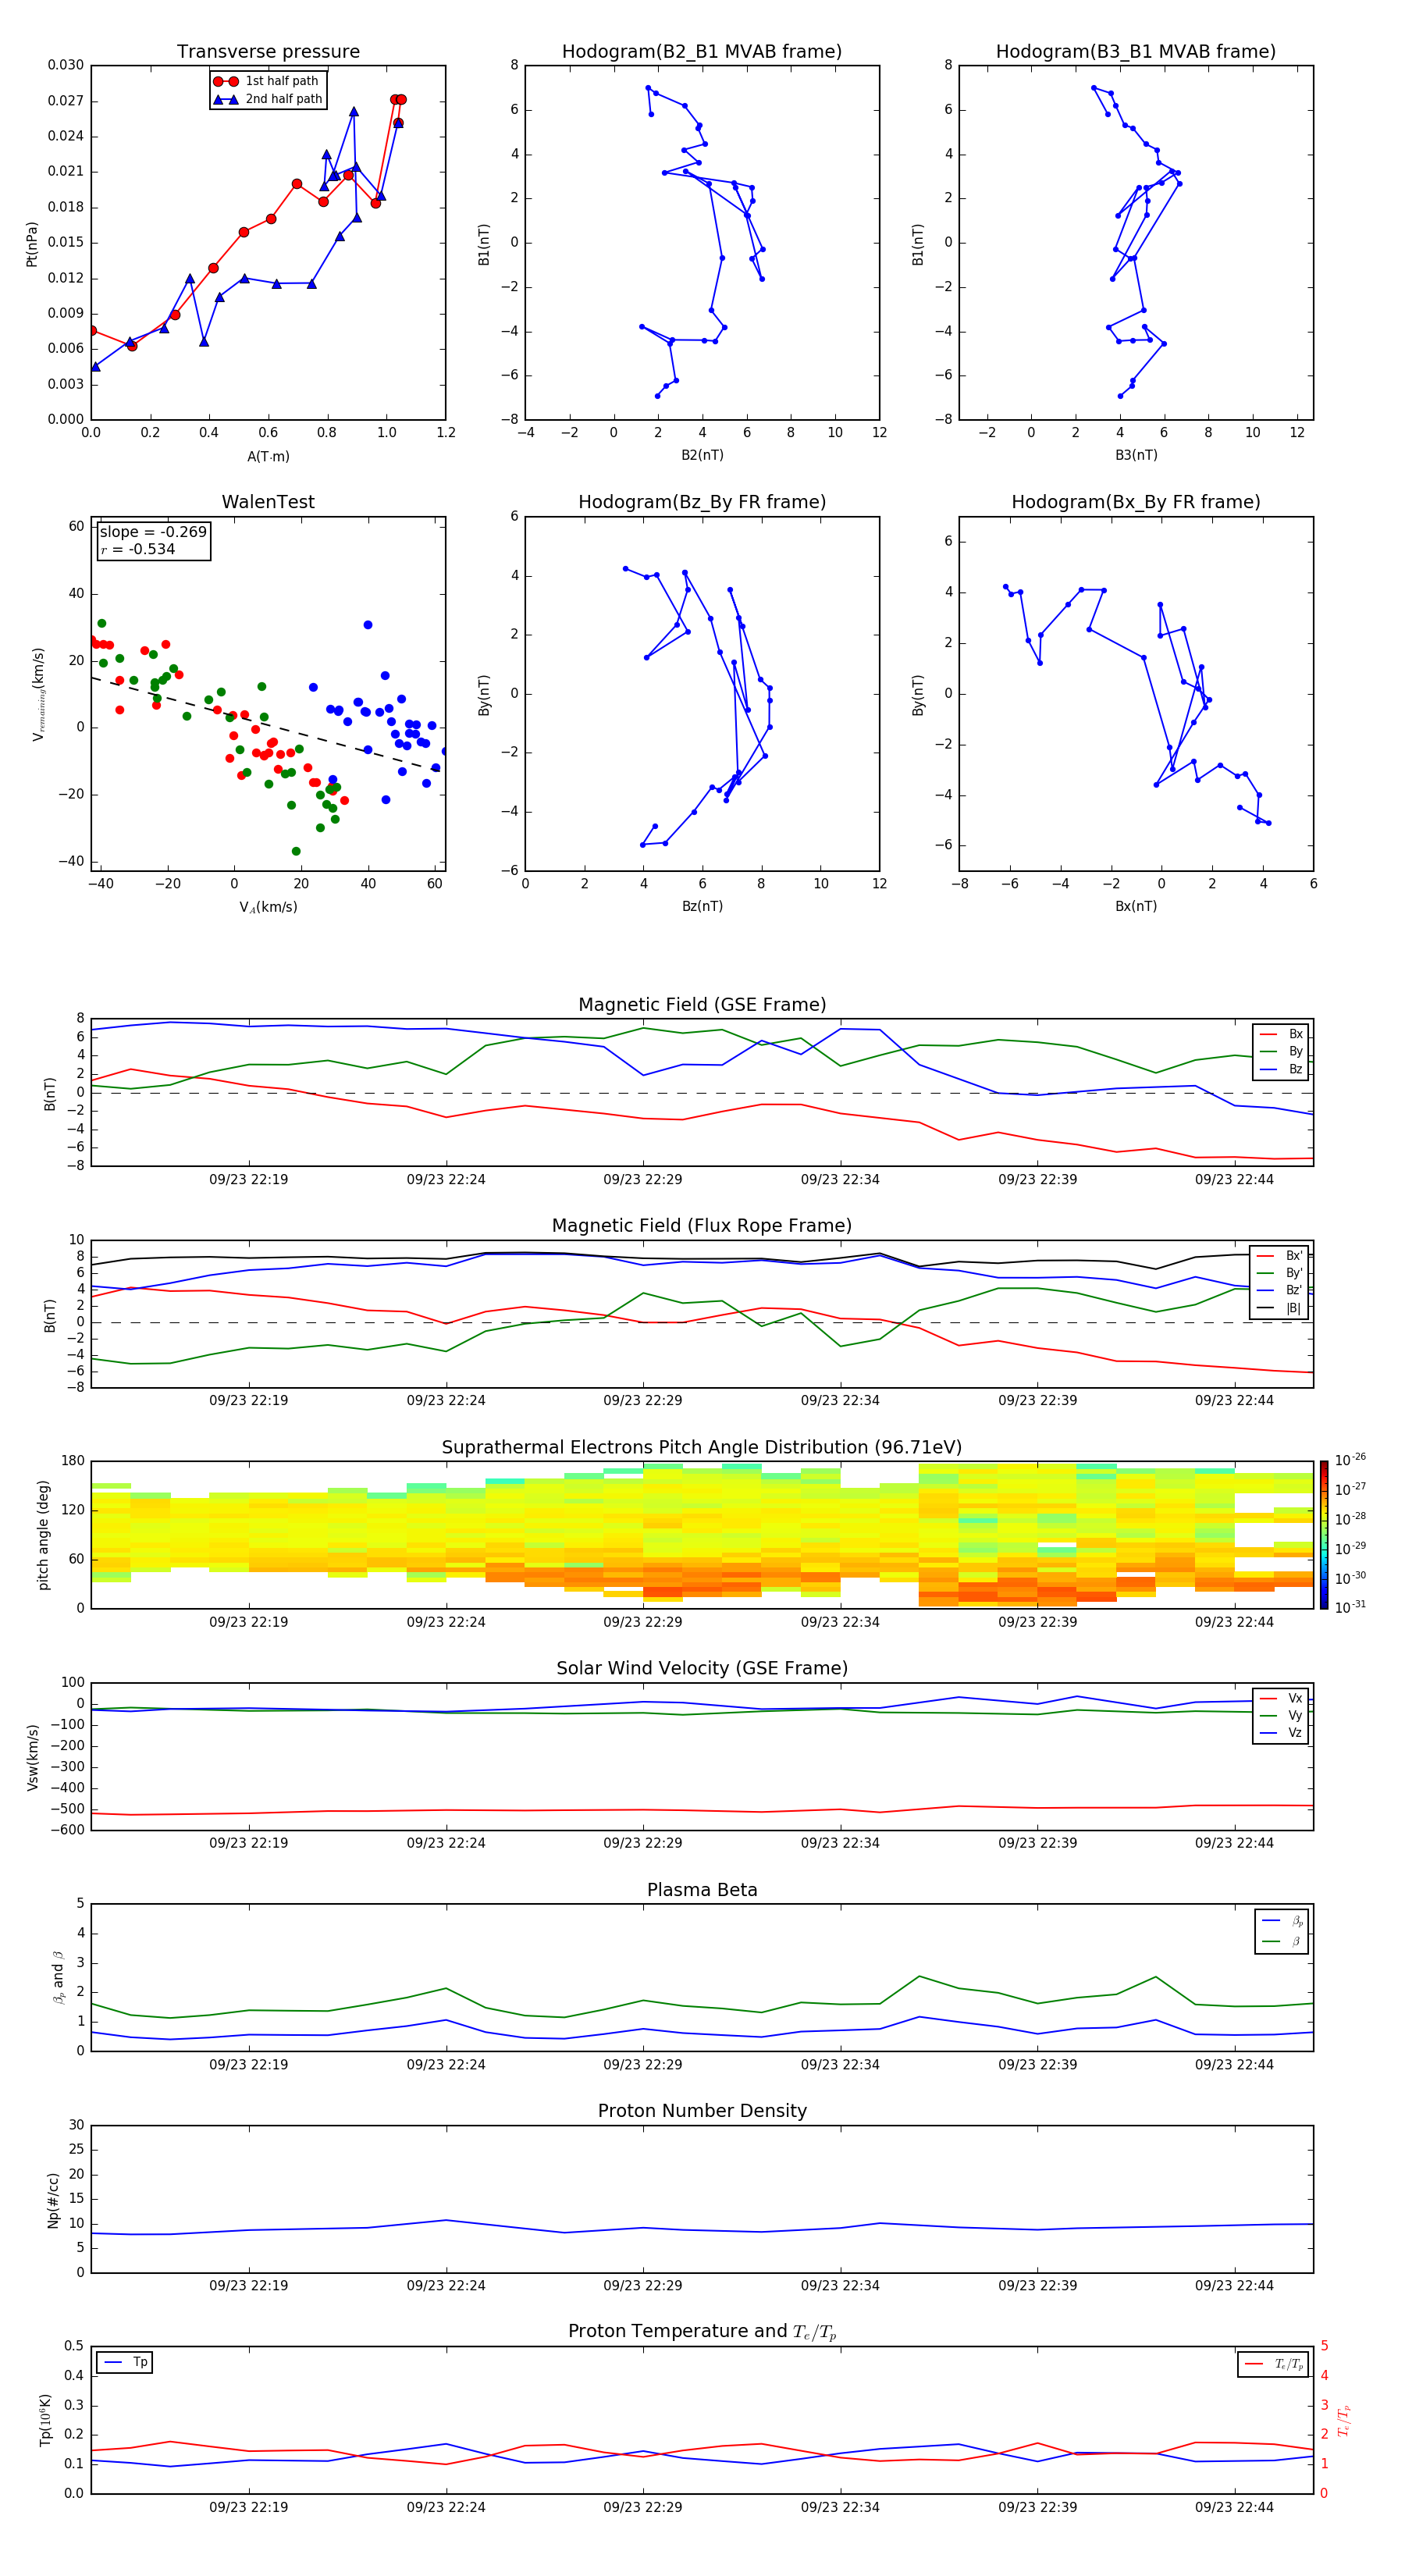The width and height of the screenshot is (1405, 2576).
Task: Click the "Bz(nT)" x-axis label
Action: (702, 906)
